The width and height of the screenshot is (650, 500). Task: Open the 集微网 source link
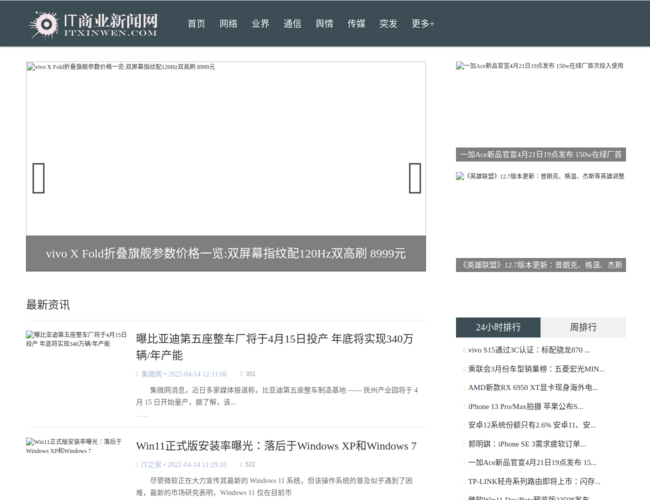(151, 374)
